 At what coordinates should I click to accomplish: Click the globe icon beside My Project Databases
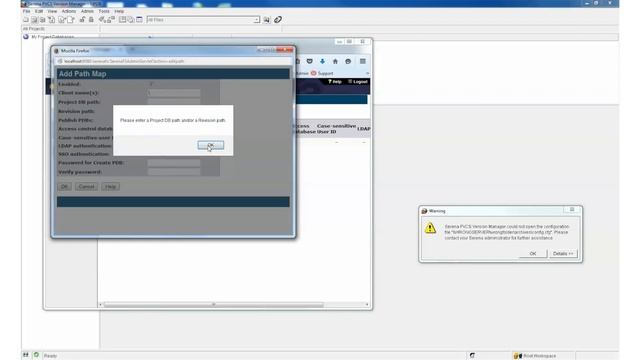tap(26, 37)
